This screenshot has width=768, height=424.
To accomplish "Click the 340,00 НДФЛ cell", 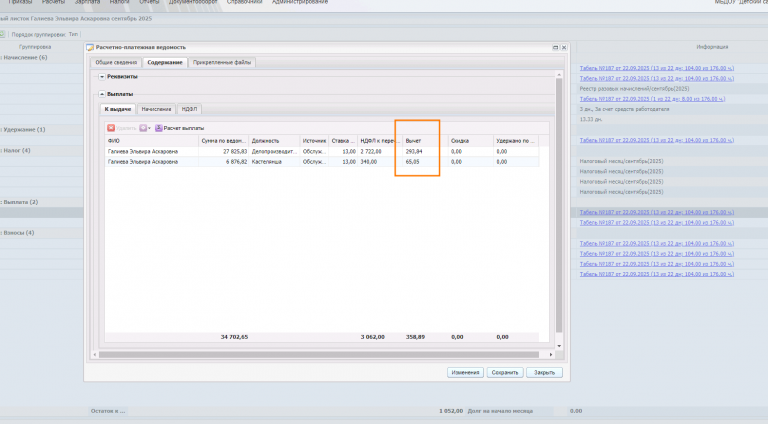I will click(380, 162).
